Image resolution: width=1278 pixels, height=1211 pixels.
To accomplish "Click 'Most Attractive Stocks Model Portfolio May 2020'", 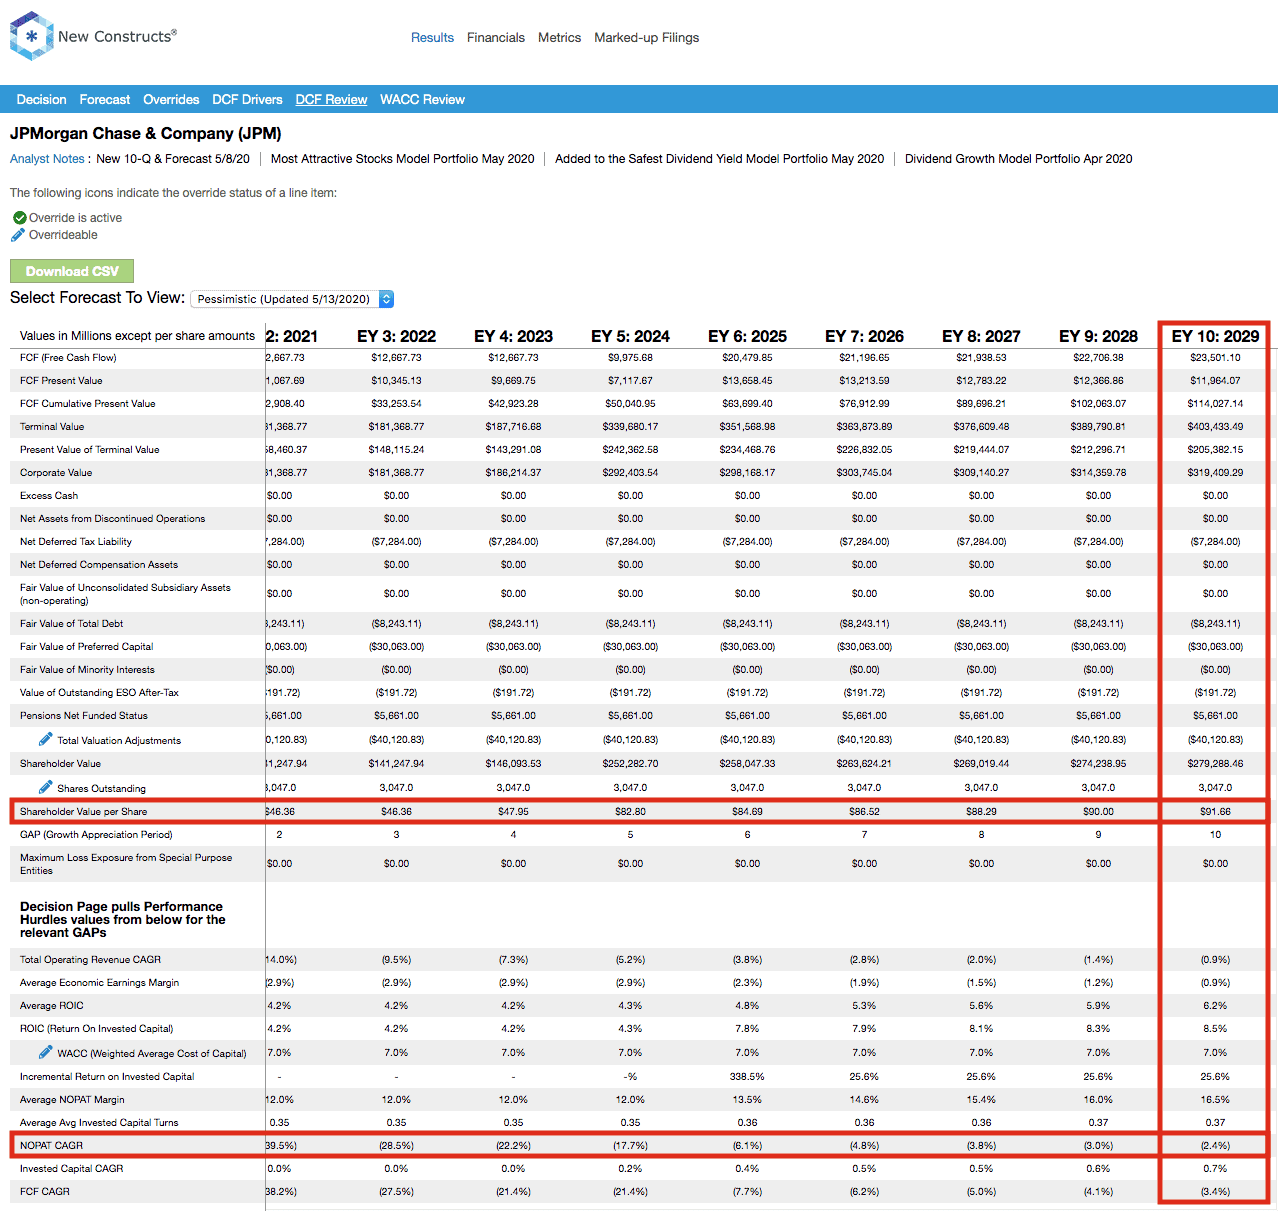I will [403, 159].
